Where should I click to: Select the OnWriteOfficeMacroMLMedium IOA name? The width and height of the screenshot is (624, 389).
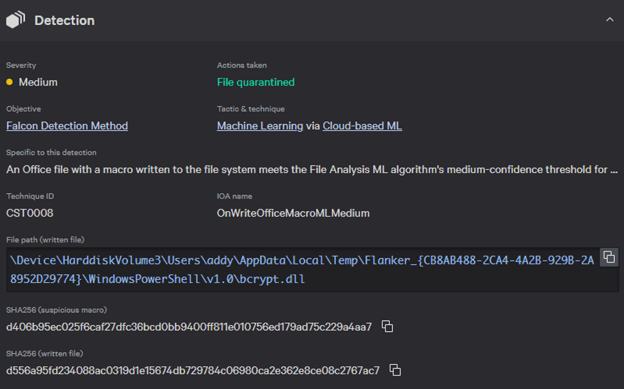click(293, 213)
